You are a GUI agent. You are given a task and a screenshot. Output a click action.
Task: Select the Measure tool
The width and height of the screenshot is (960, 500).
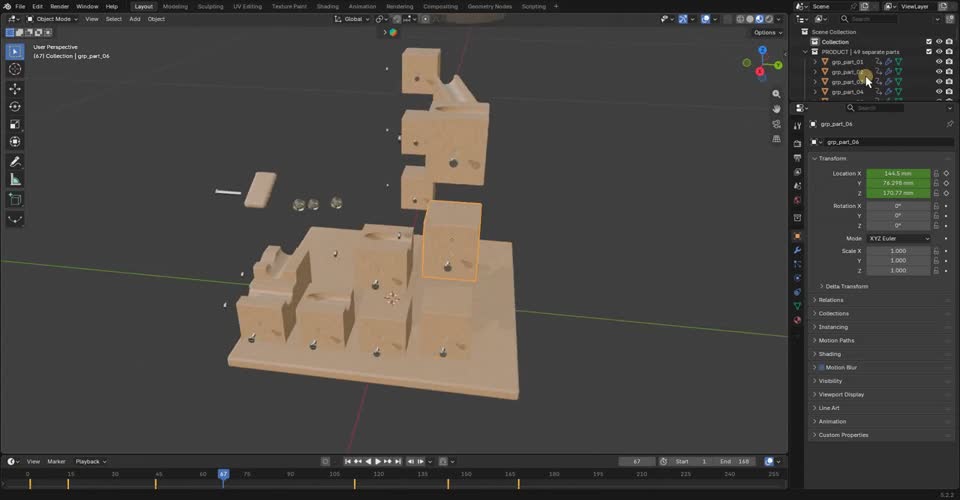15,179
